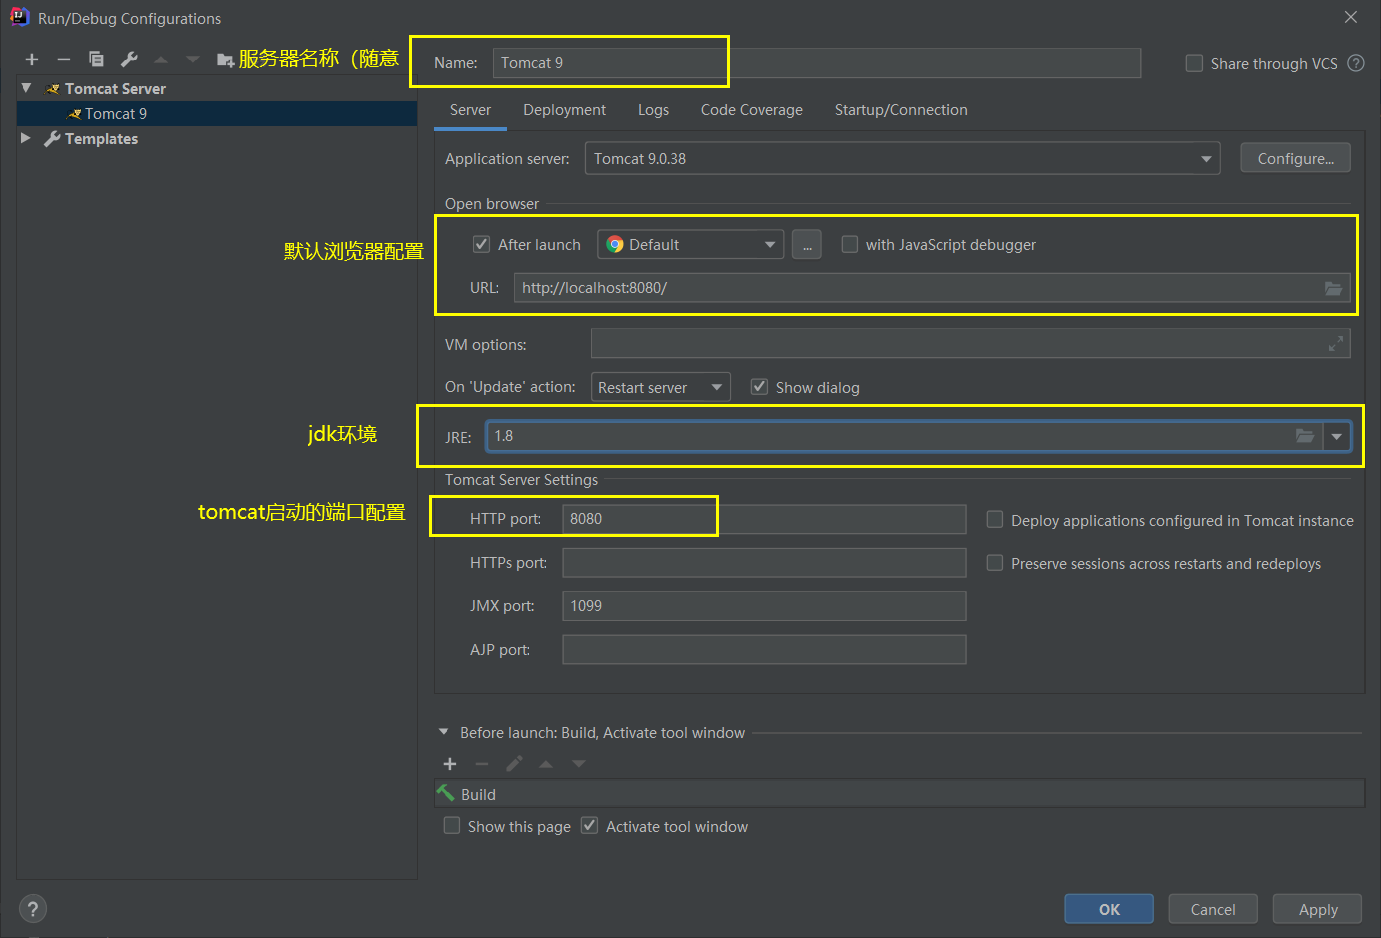Add a new configuration with the plus icon
The width and height of the screenshot is (1381, 938).
[x=32, y=60]
